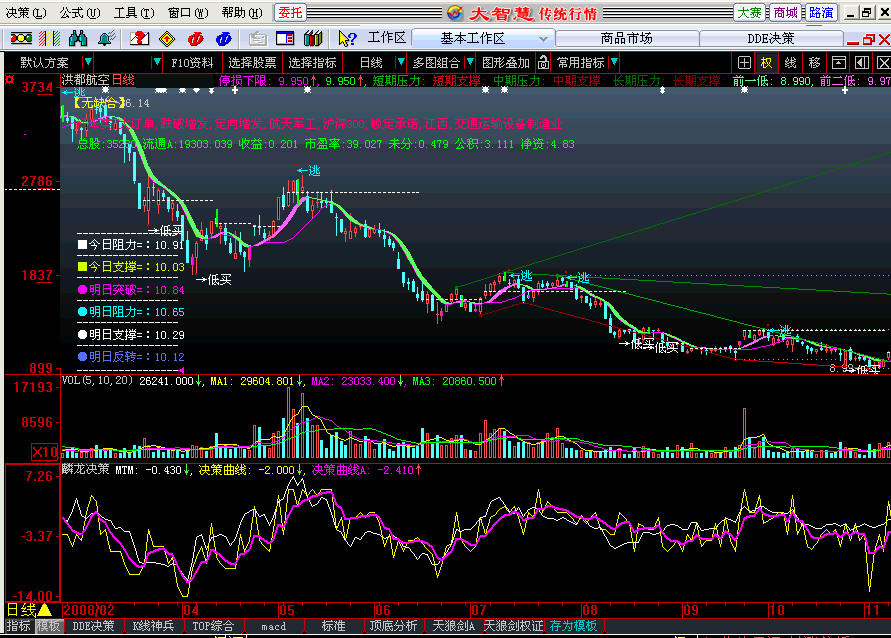
Task: Select the 顶底分析 bottom tab
Action: (x=393, y=626)
